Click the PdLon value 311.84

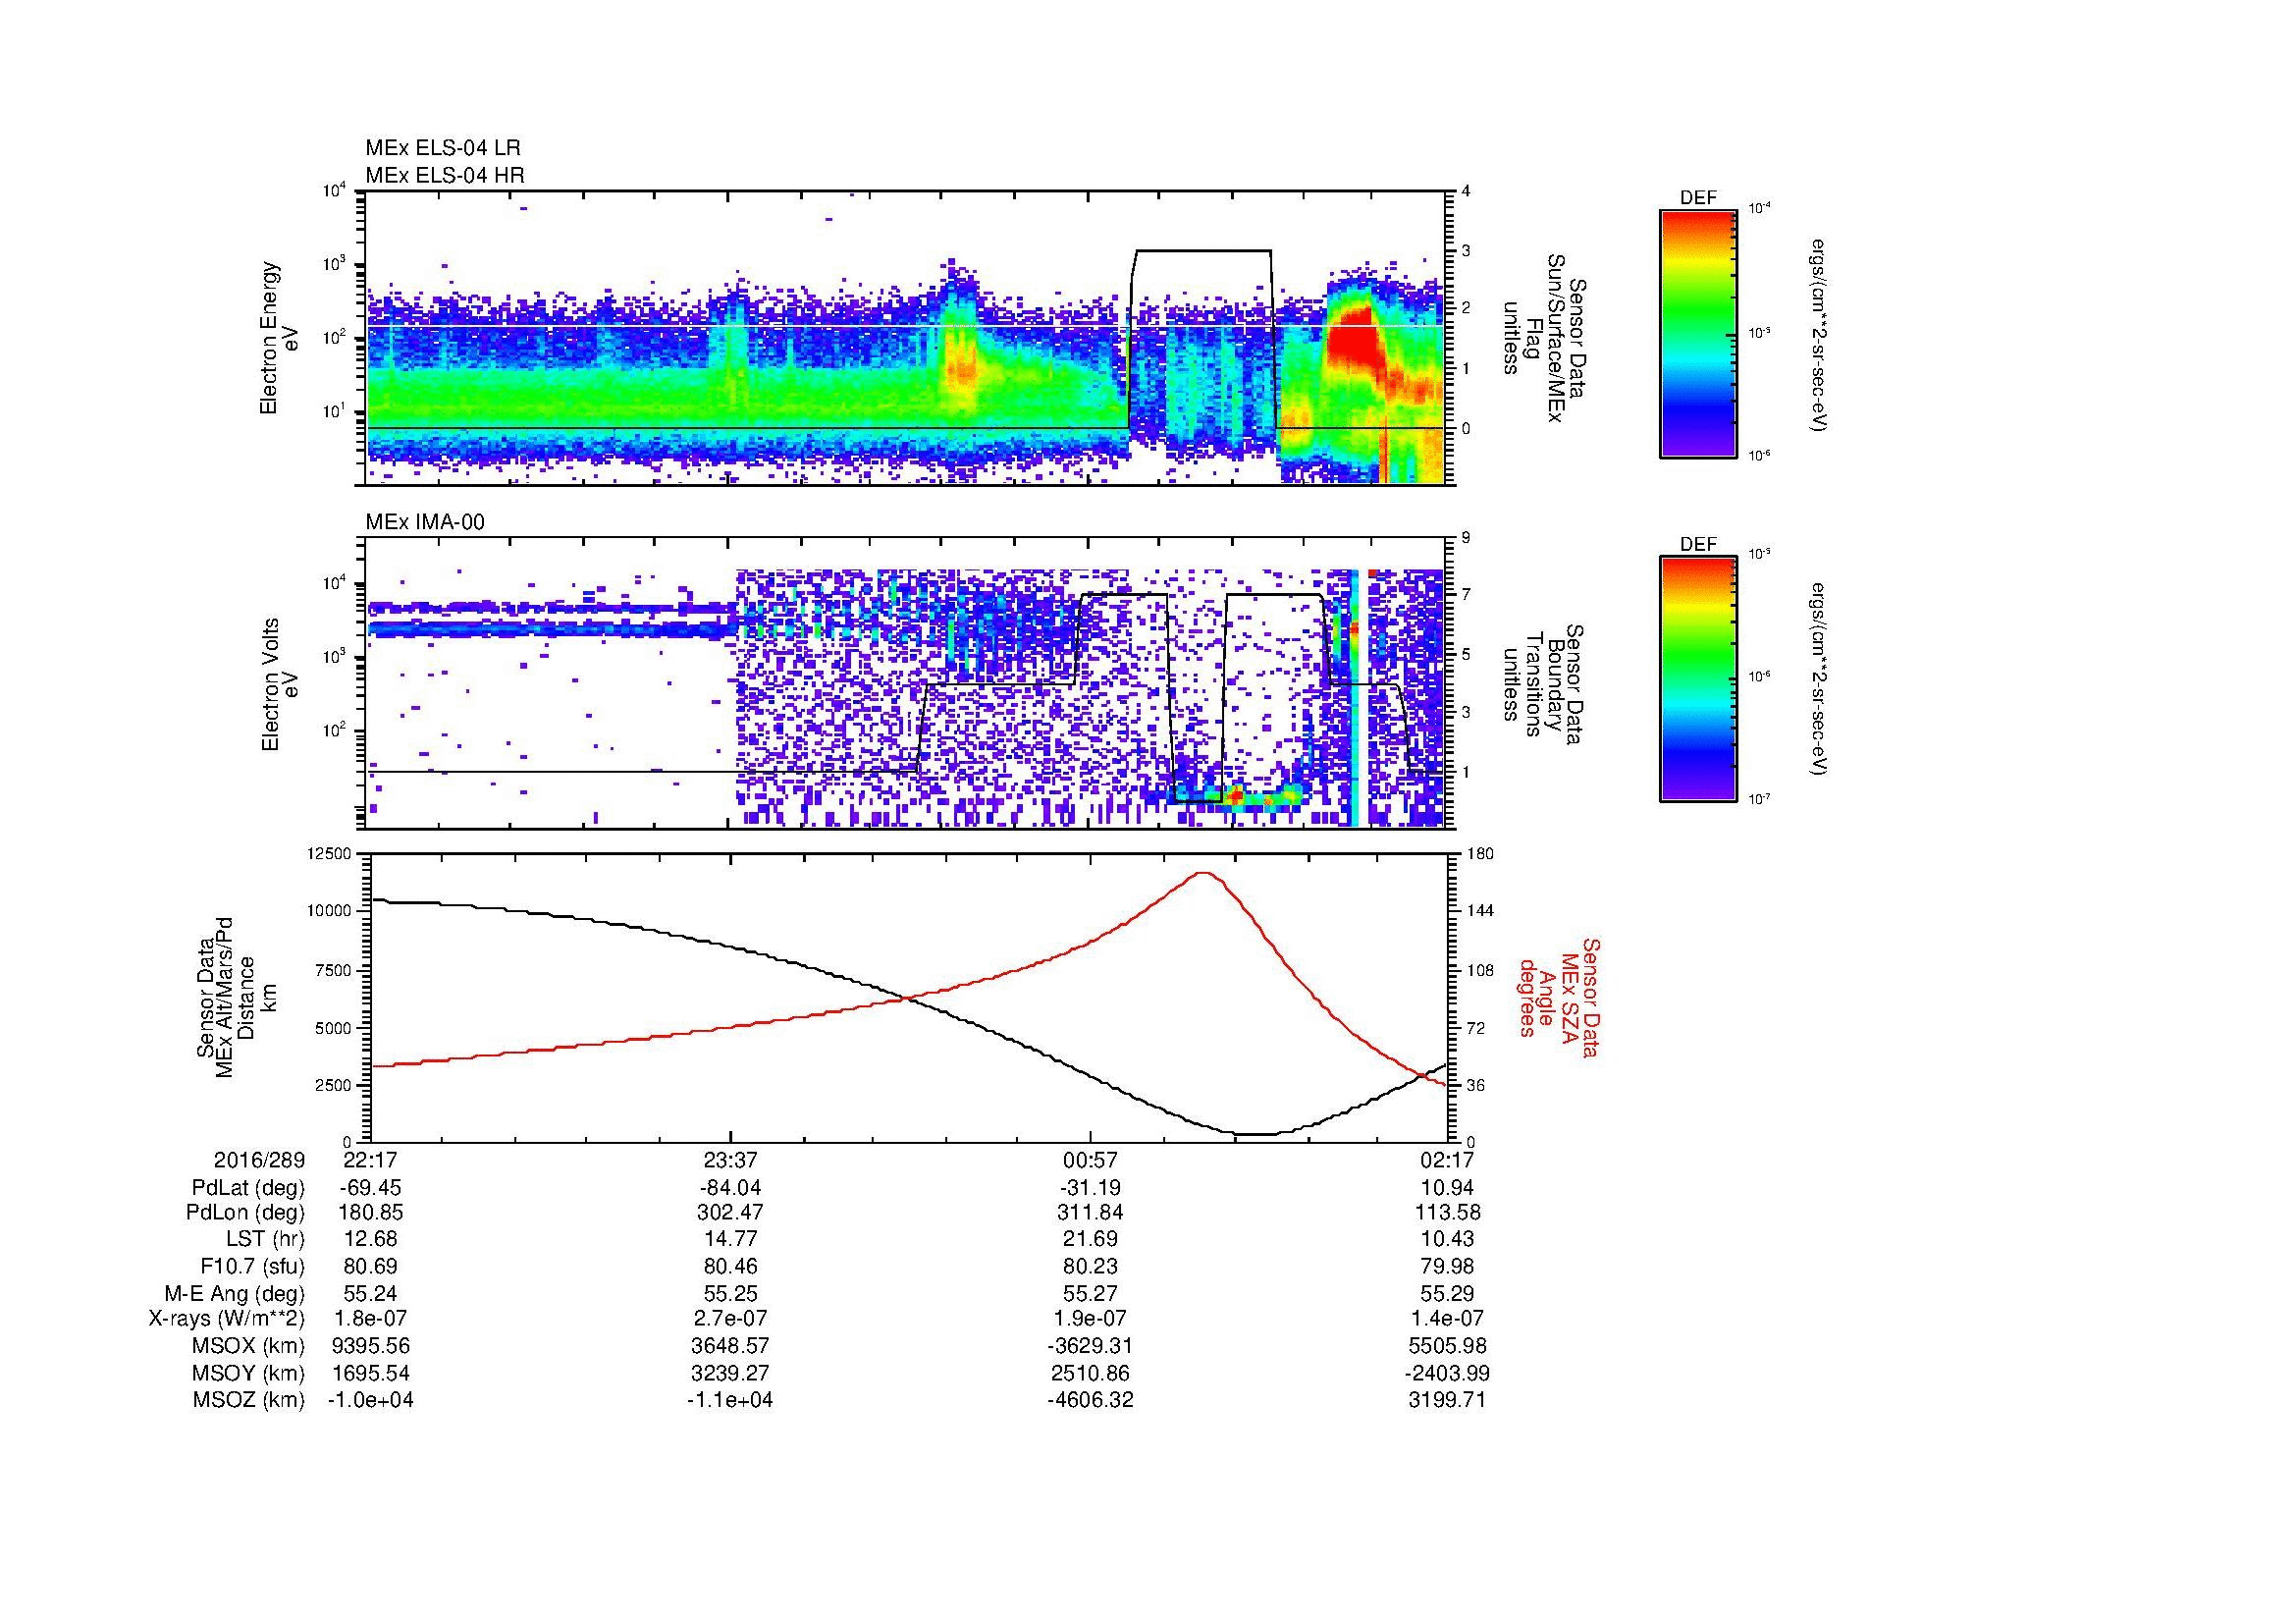(1090, 1212)
